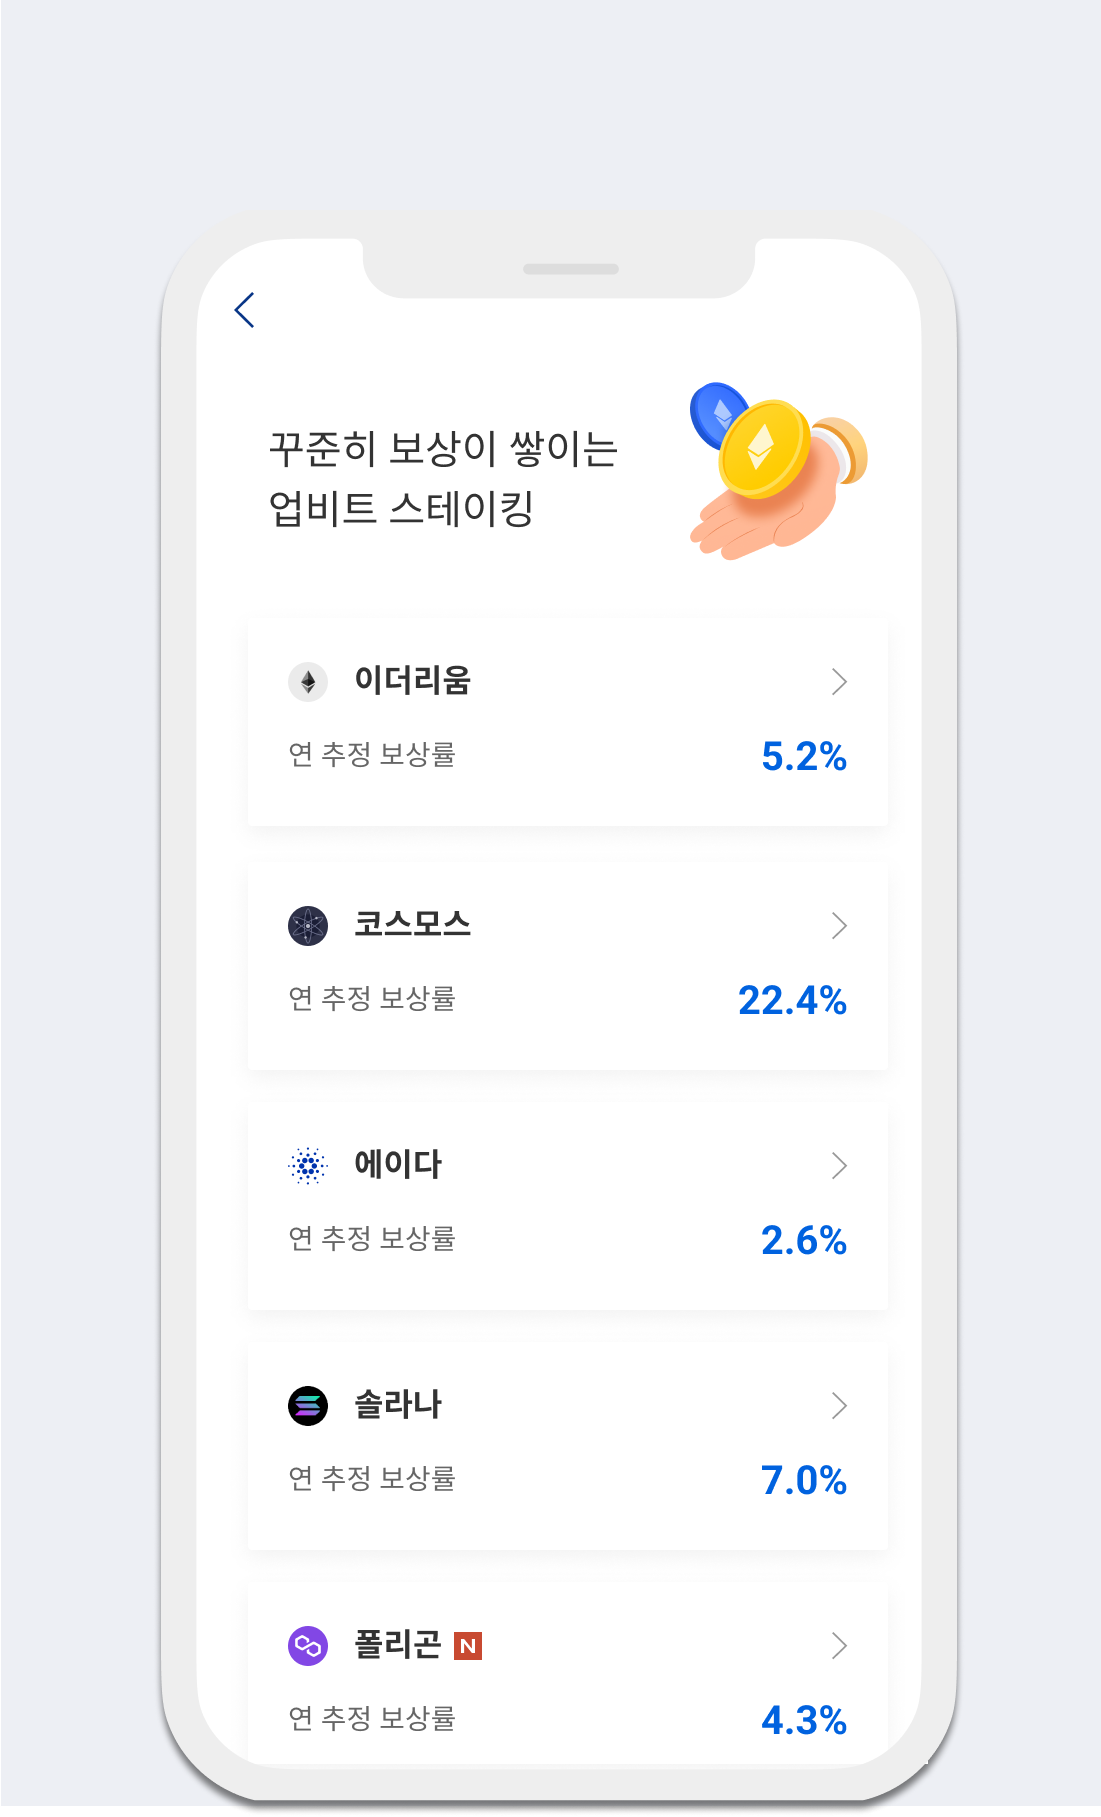Click the Polygon purple logo icon
The height and width of the screenshot is (1817, 1101).
(308, 1646)
